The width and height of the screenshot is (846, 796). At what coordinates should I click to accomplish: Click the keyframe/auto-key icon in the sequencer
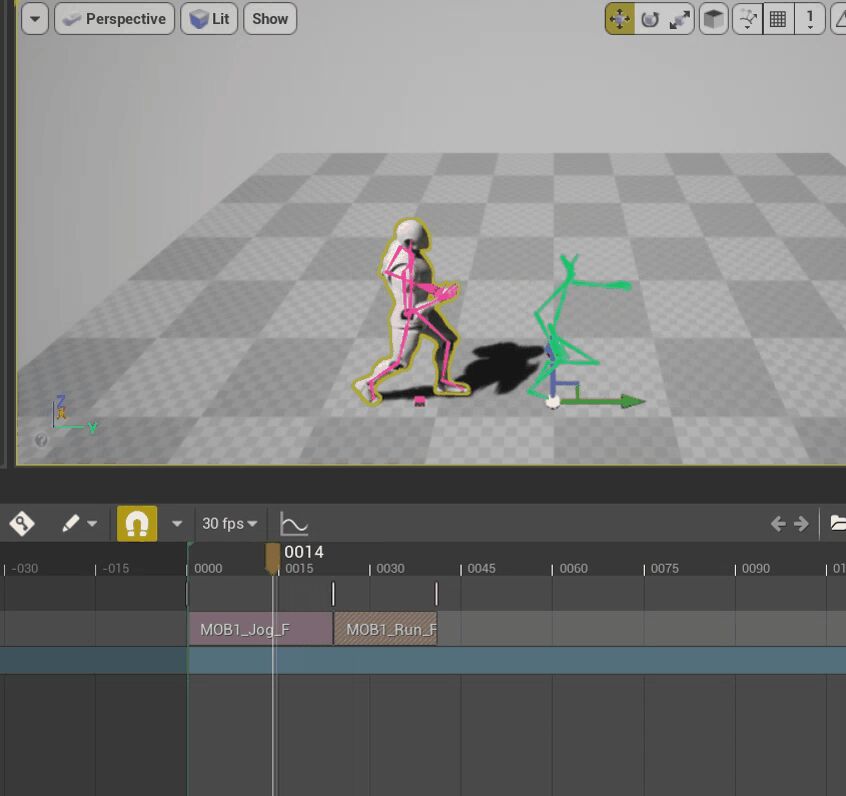tap(21, 523)
